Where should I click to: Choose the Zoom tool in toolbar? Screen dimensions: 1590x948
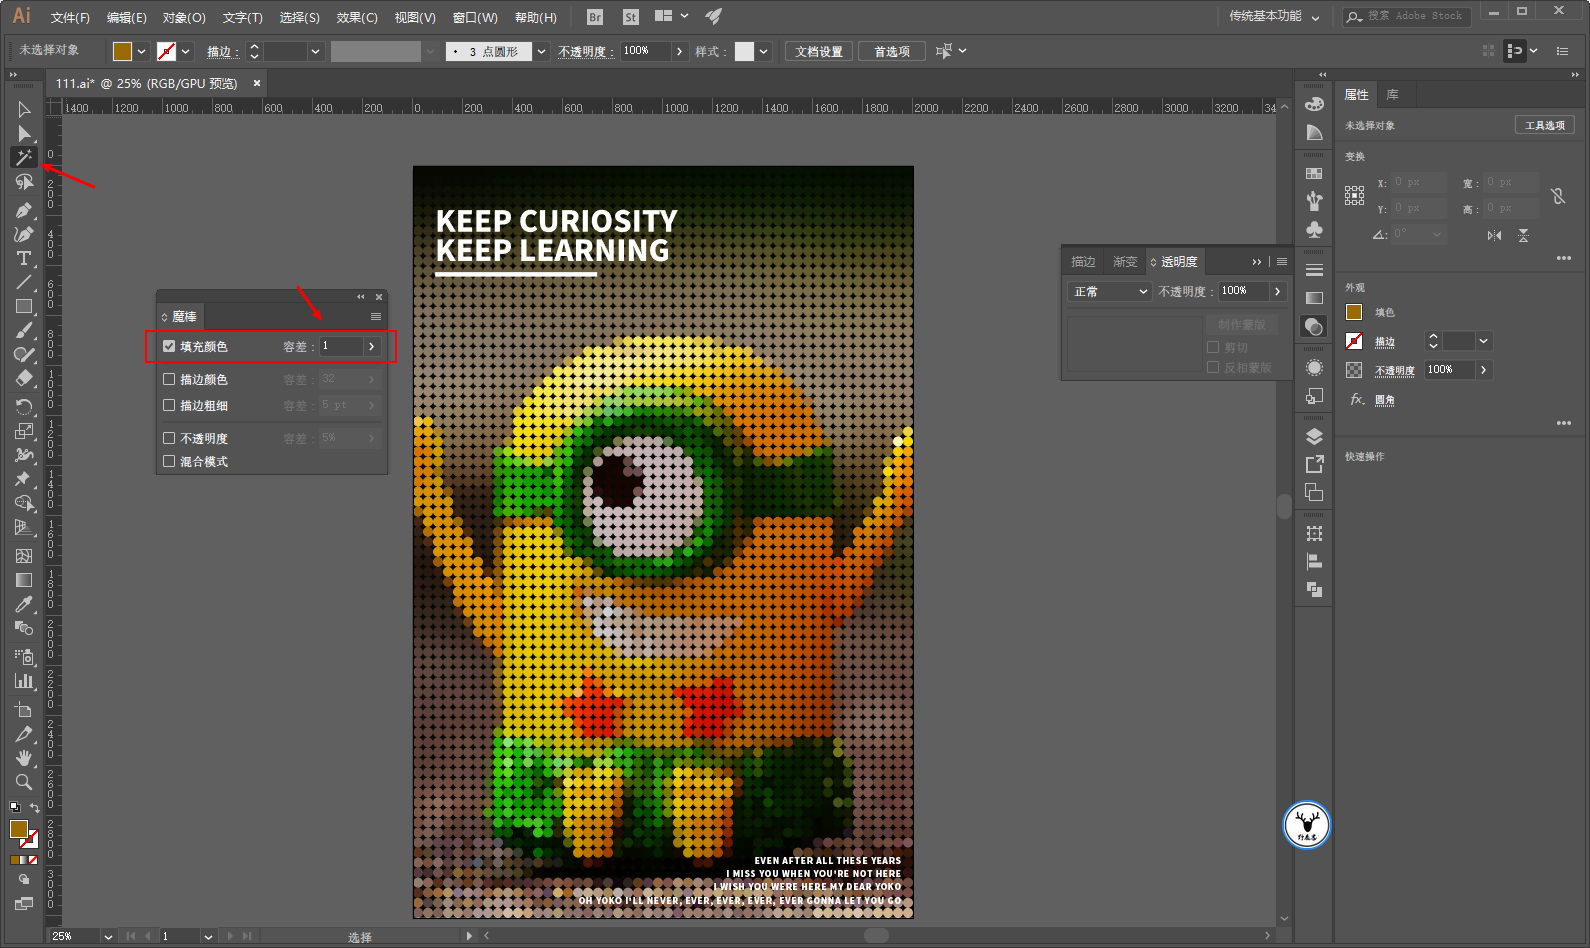click(x=24, y=782)
